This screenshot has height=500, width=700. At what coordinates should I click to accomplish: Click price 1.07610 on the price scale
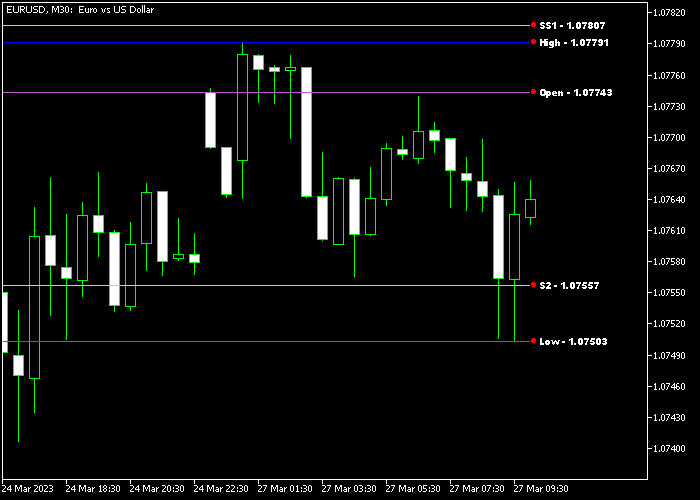click(669, 230)
